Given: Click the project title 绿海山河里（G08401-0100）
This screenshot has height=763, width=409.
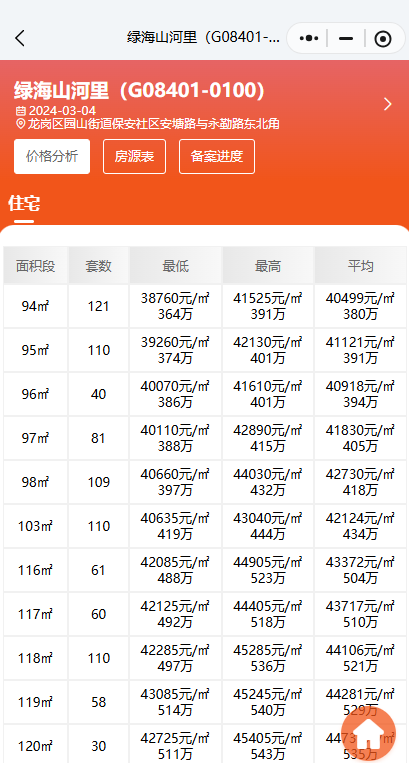Looking at the screenshot, I should tap(140, 91).
